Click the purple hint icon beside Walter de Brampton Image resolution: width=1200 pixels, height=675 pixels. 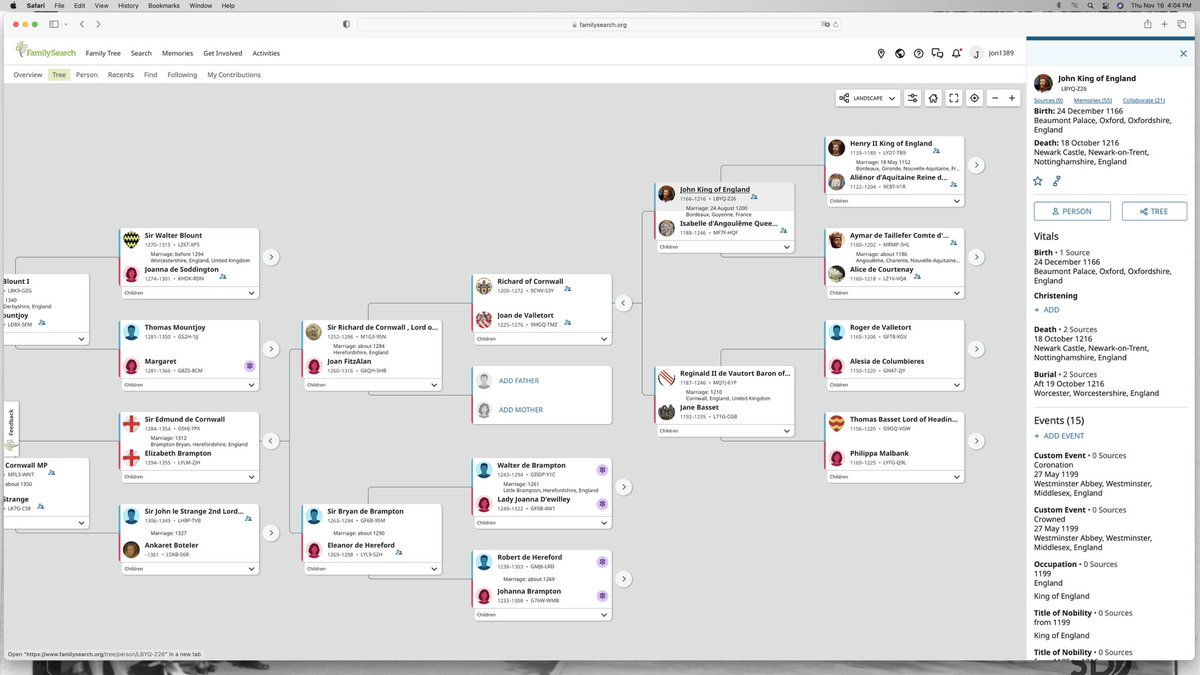click(x=603, y=469)
